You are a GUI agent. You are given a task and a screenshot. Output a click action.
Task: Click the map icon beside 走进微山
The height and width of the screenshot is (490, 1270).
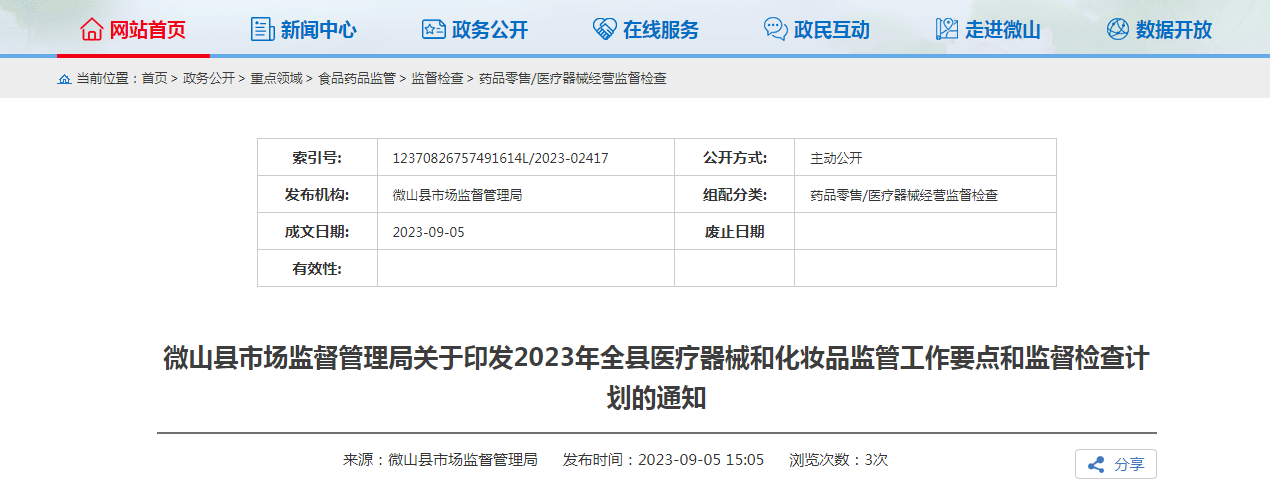coord(946,29)
